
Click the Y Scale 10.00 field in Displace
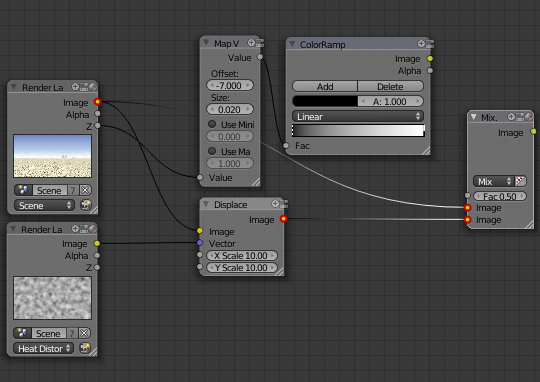tap(242, 267)
